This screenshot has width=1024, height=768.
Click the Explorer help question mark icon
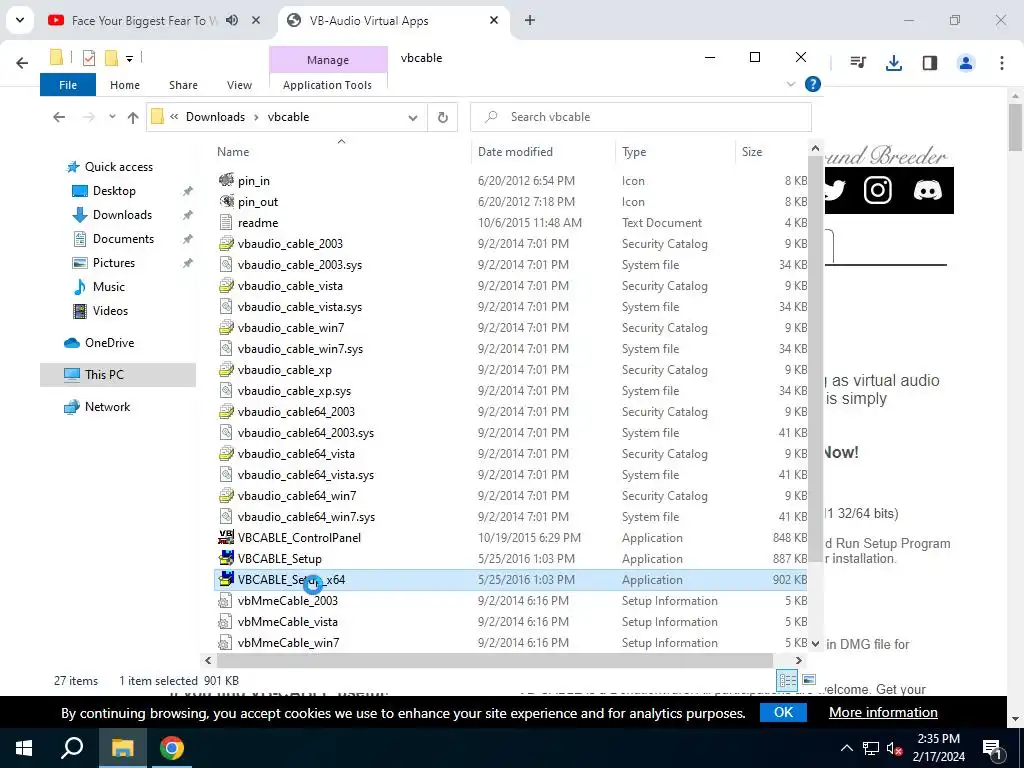(812, 84)
